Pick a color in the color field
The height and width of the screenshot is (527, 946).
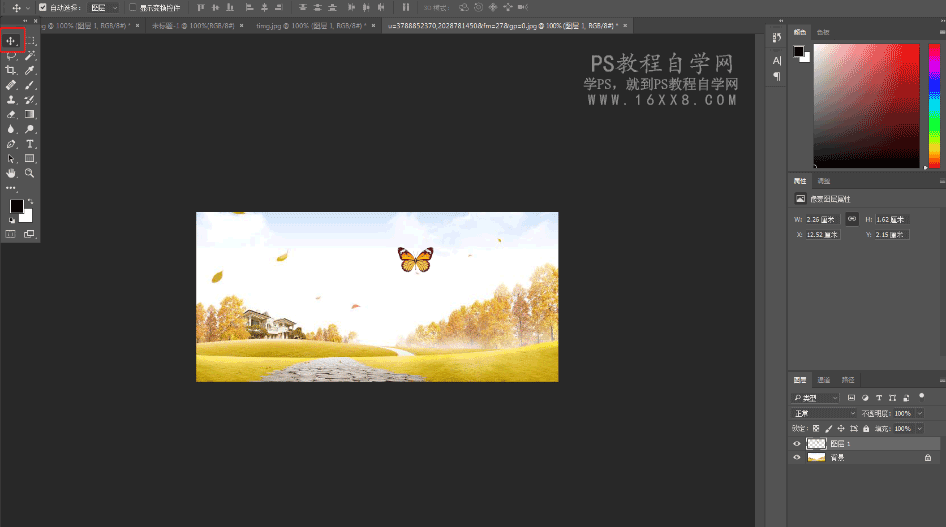pyautogui.click(x=866, y=106)
